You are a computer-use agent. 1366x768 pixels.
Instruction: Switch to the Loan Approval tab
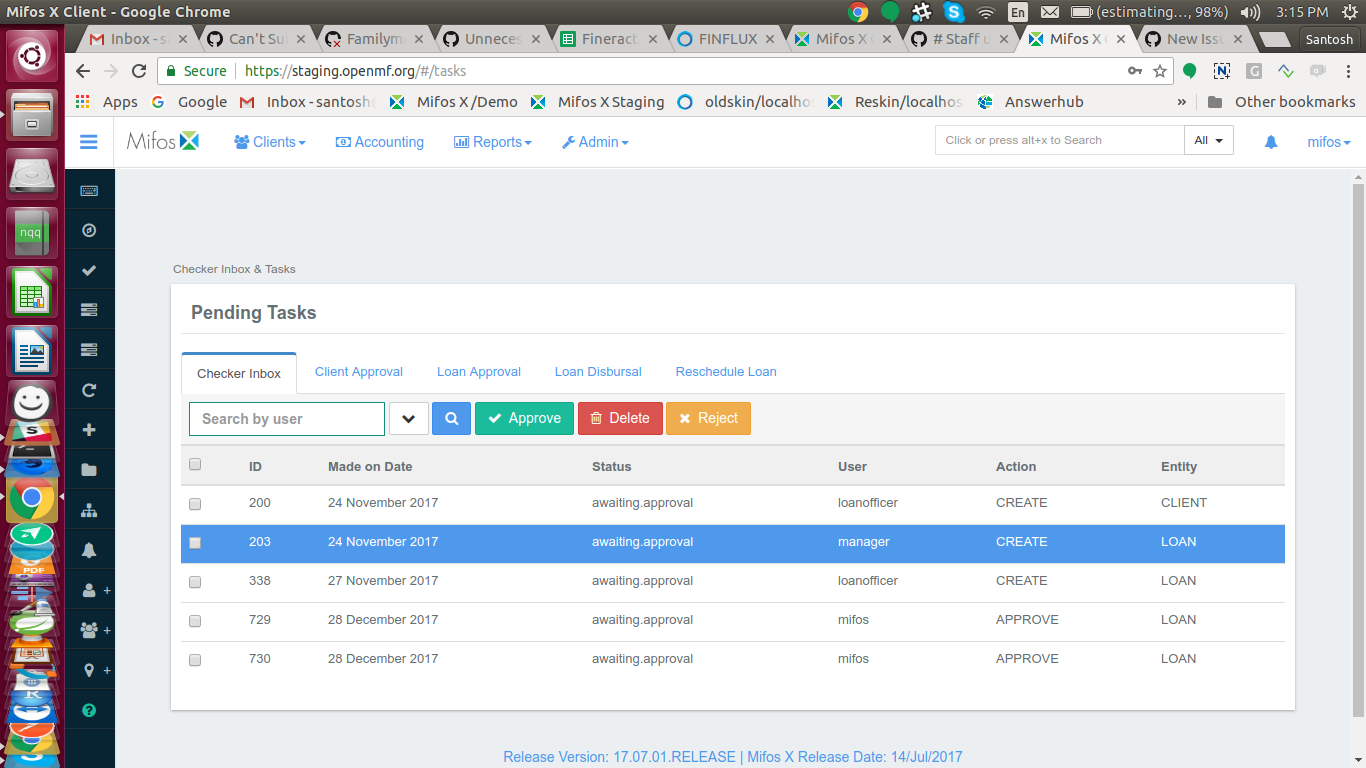pyautogui.click(x=478, y=371)
